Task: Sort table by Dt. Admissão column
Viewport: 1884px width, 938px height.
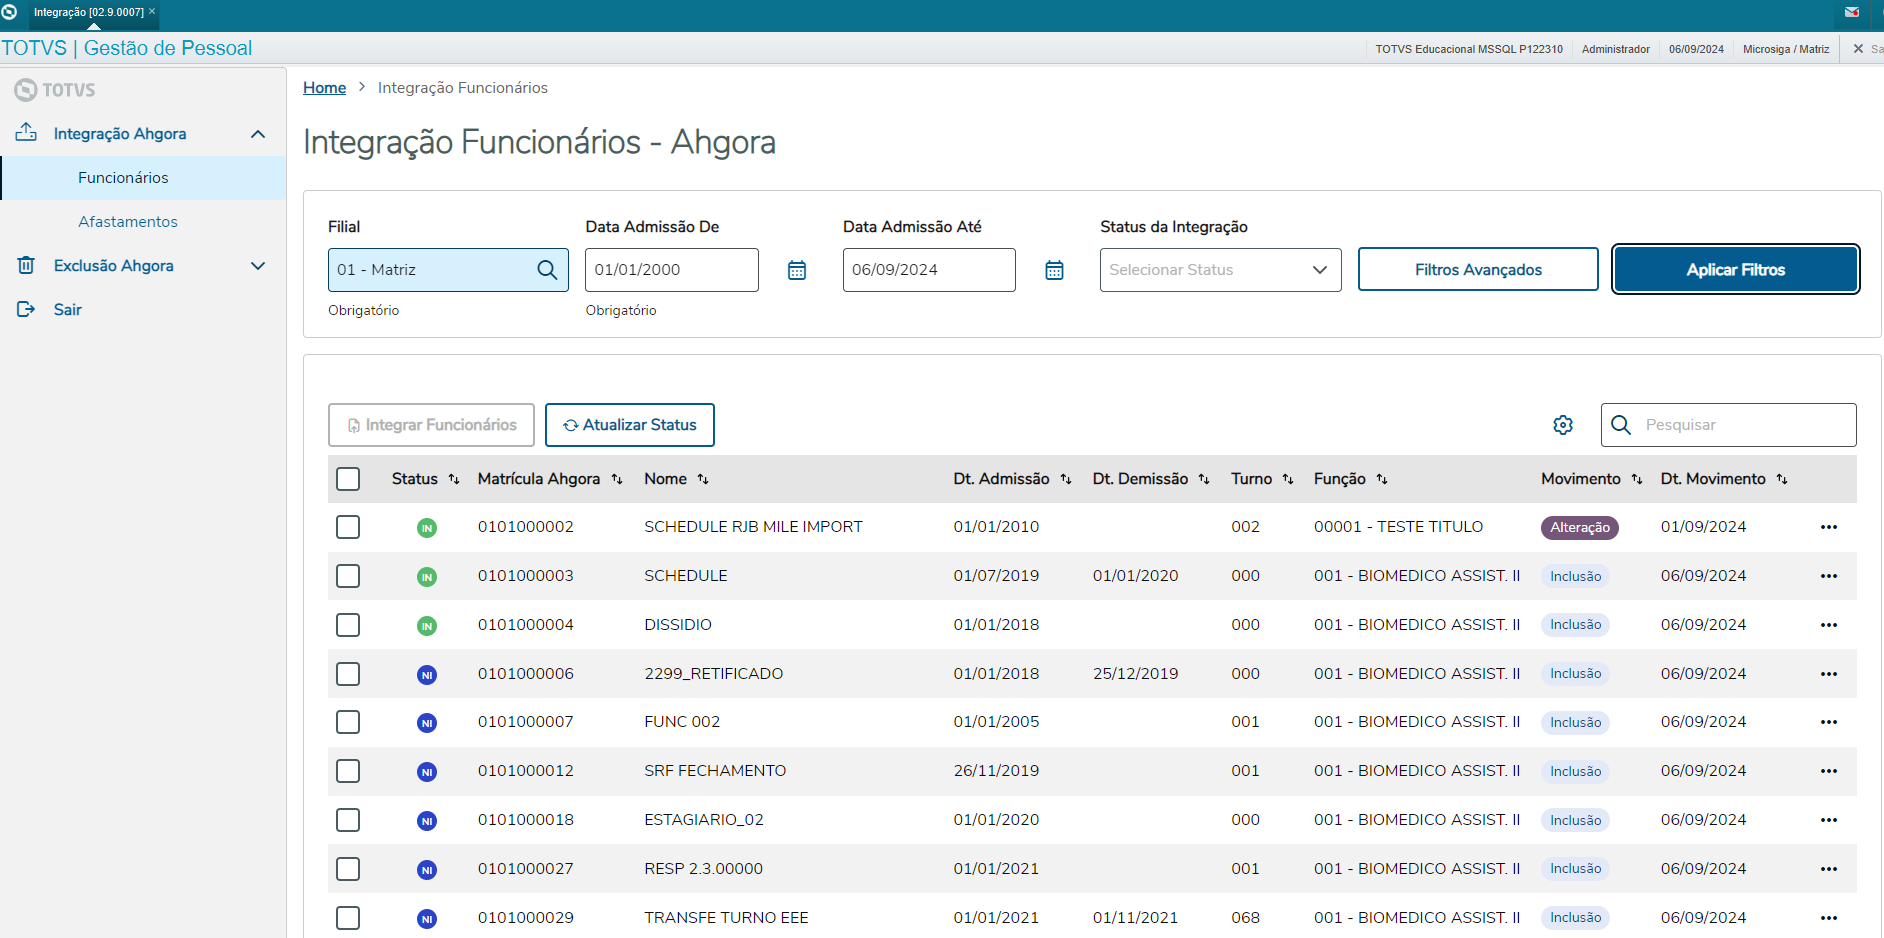Action: coord(1066,479)
